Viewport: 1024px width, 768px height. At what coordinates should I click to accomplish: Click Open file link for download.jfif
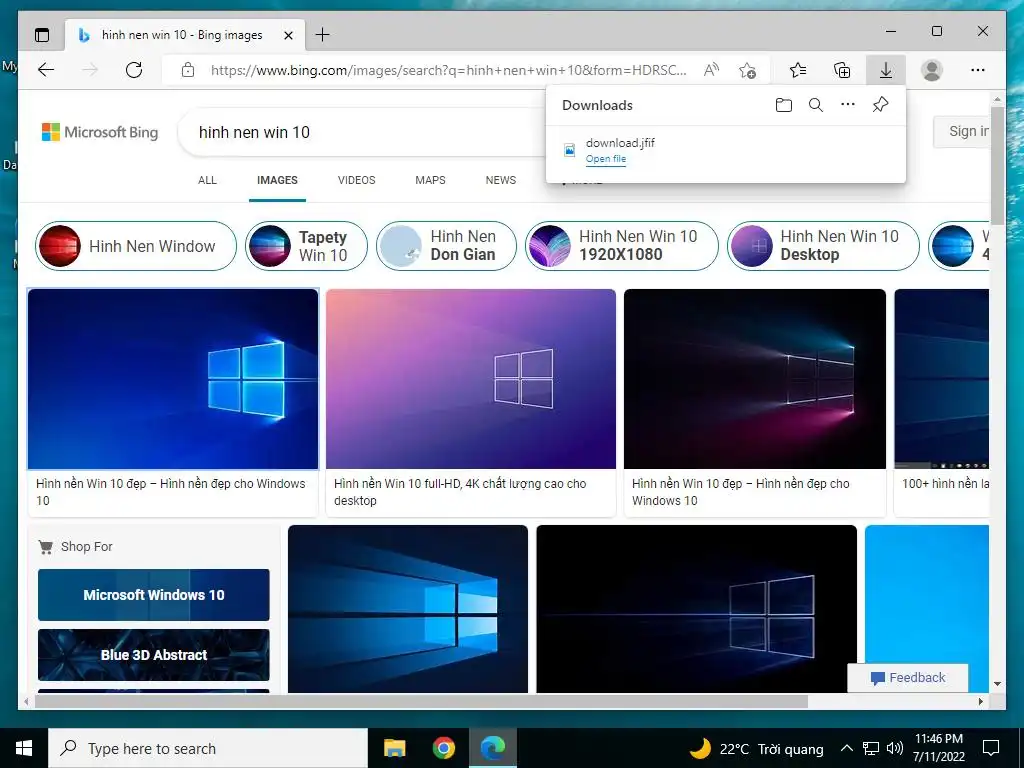coord(605,159)
